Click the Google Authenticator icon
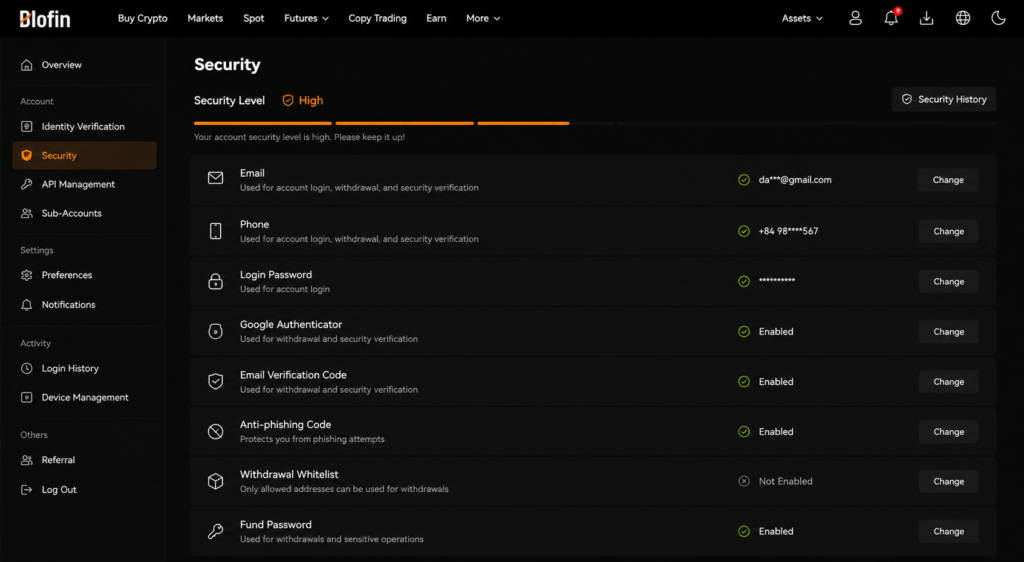This screenshot has height=562, width=1024. 216,332
